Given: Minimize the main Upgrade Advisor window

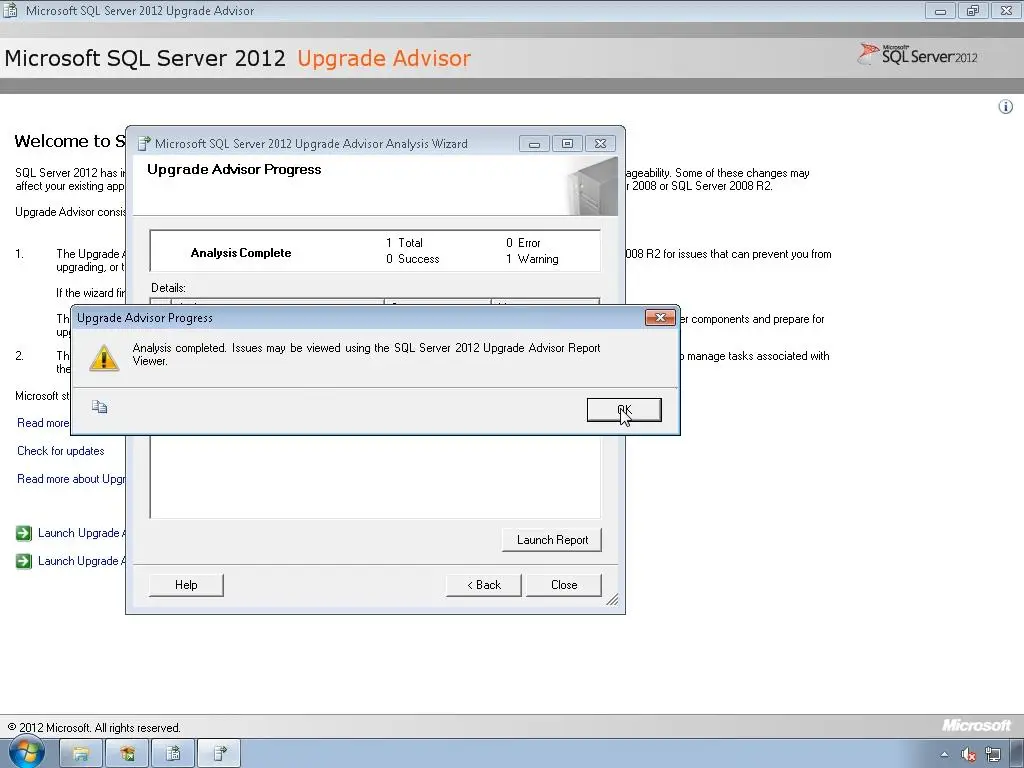Looking at the screenshot, I should [x=940, y=10].
